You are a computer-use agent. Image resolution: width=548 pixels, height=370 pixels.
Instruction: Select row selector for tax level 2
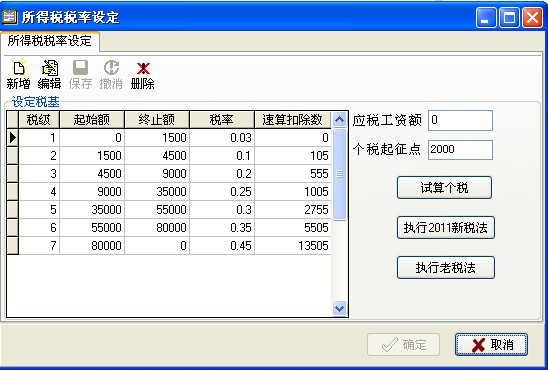pos(13,155)
